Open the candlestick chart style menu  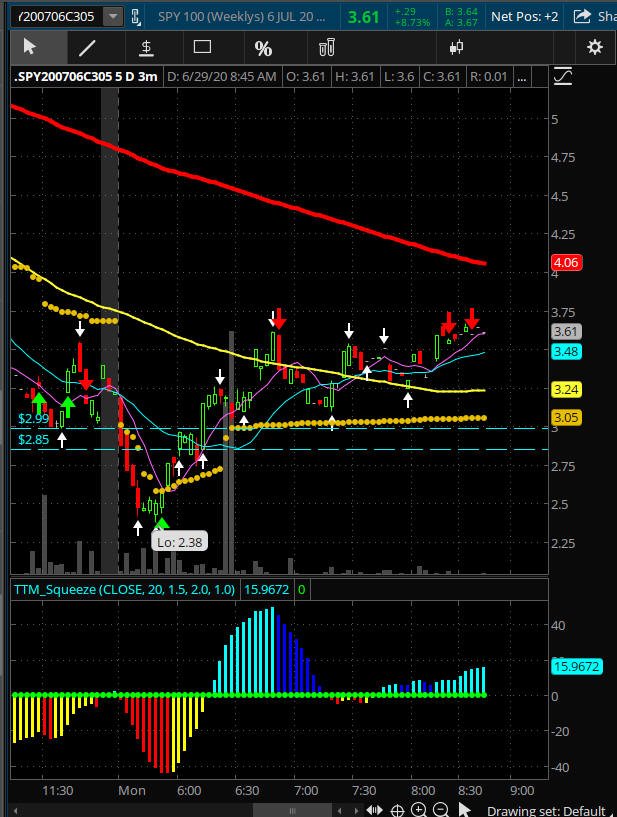(458, 47)
